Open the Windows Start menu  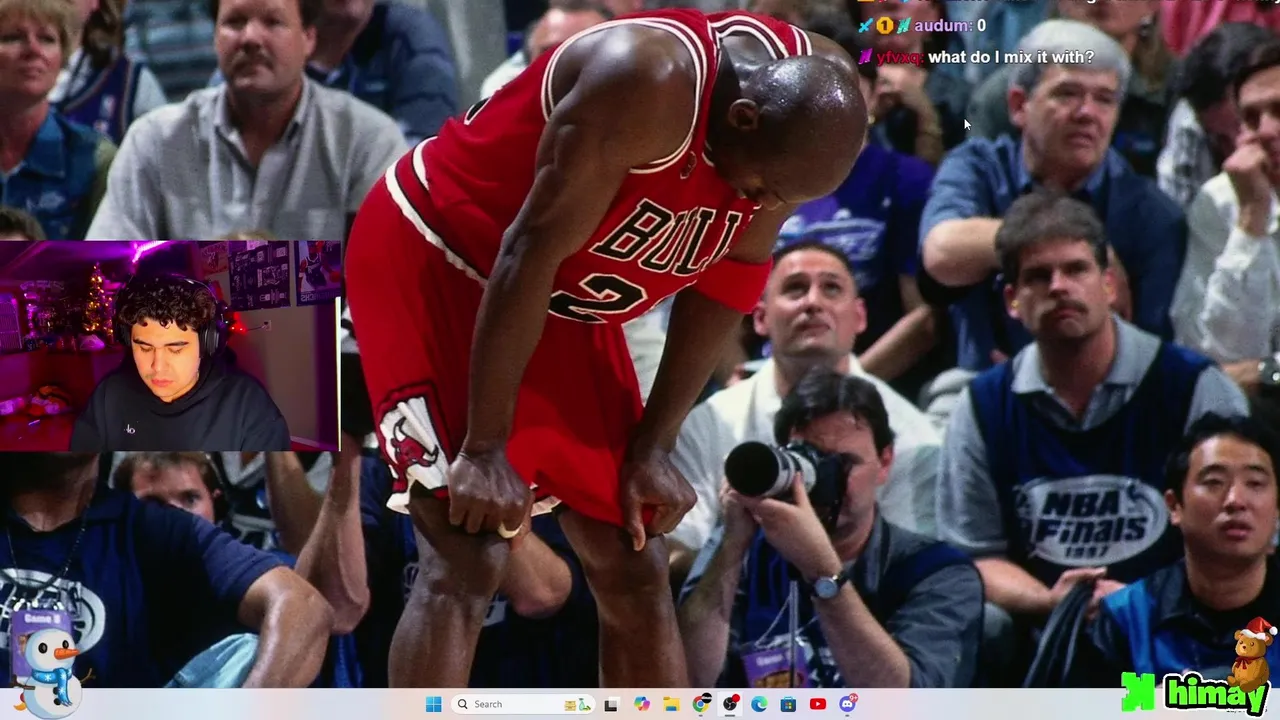(433, 704)
